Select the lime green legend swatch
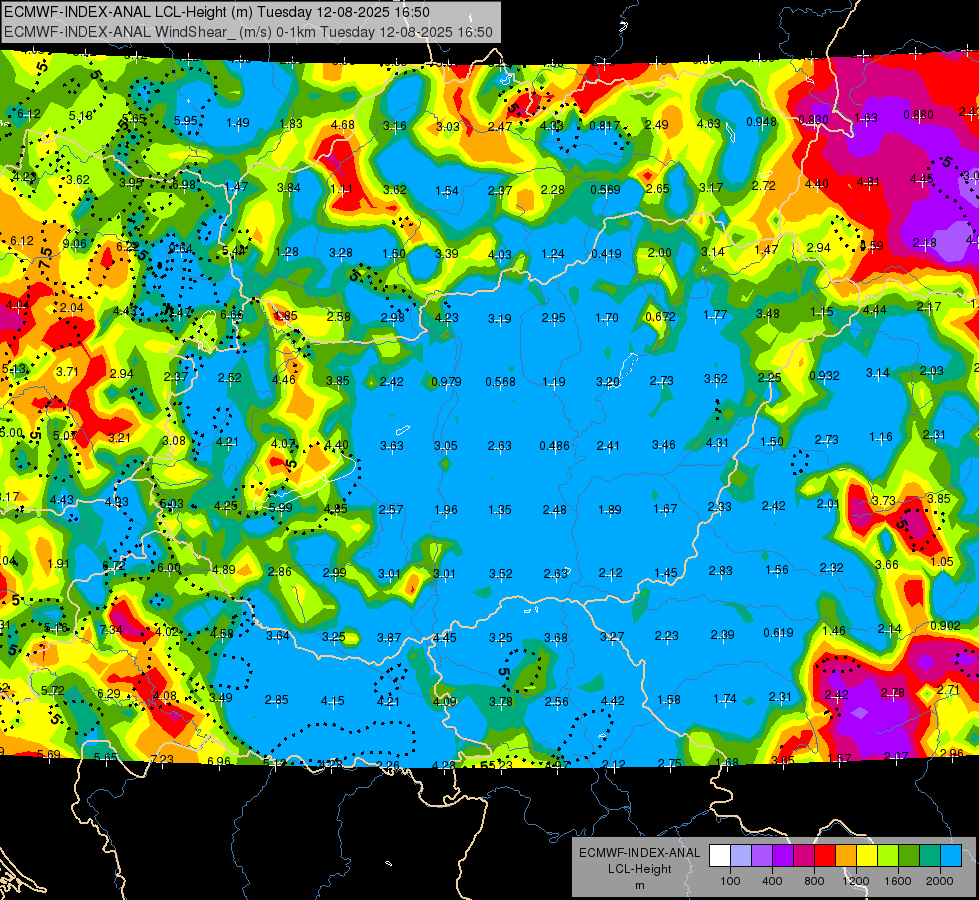This screenshot has height=900, width=979. tap(888, 856)
